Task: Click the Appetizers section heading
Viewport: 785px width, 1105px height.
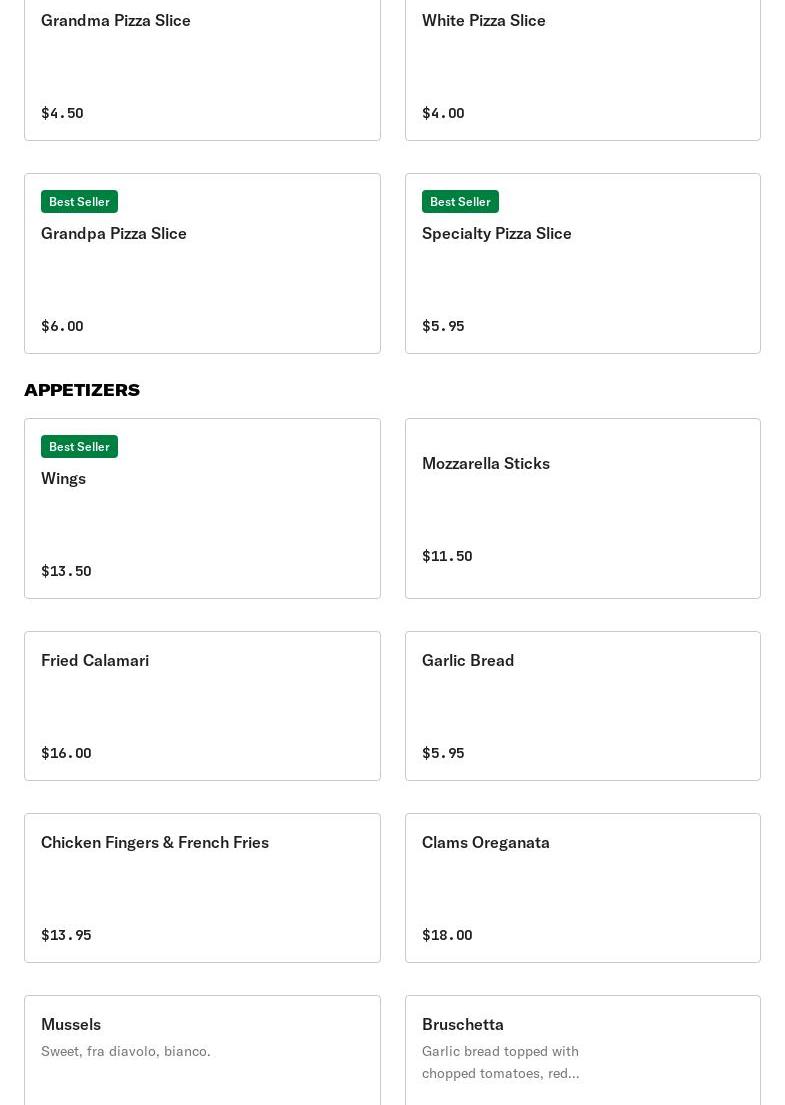Action: (x=82, y=390)
